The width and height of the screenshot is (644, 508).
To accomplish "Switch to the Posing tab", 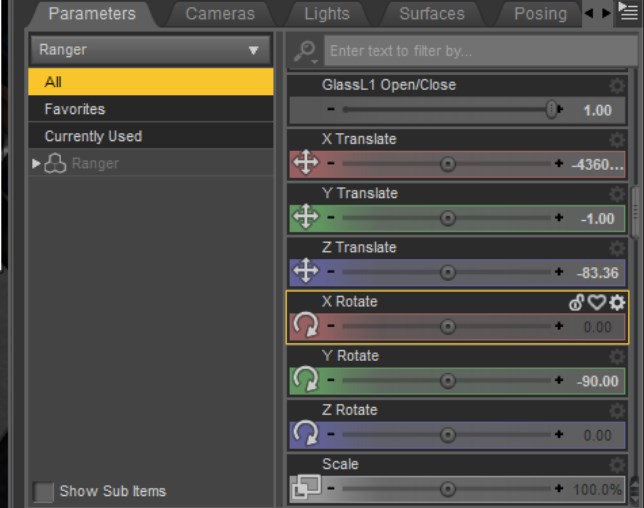I will point(540,14).
